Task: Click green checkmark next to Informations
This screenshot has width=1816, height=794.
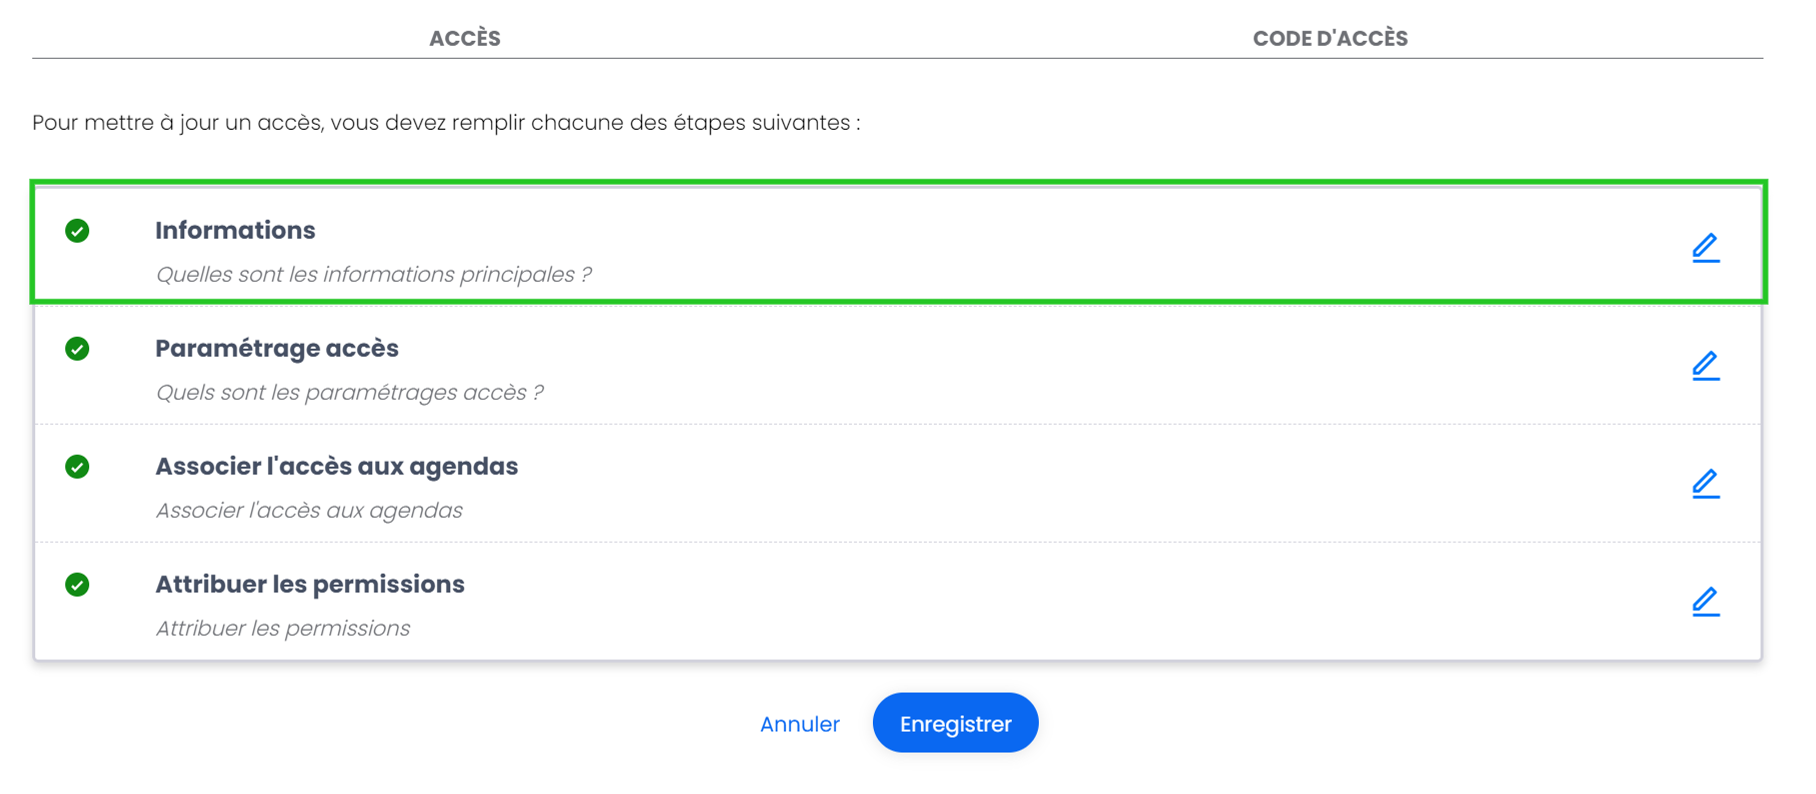Action: [x=77, y=231]
